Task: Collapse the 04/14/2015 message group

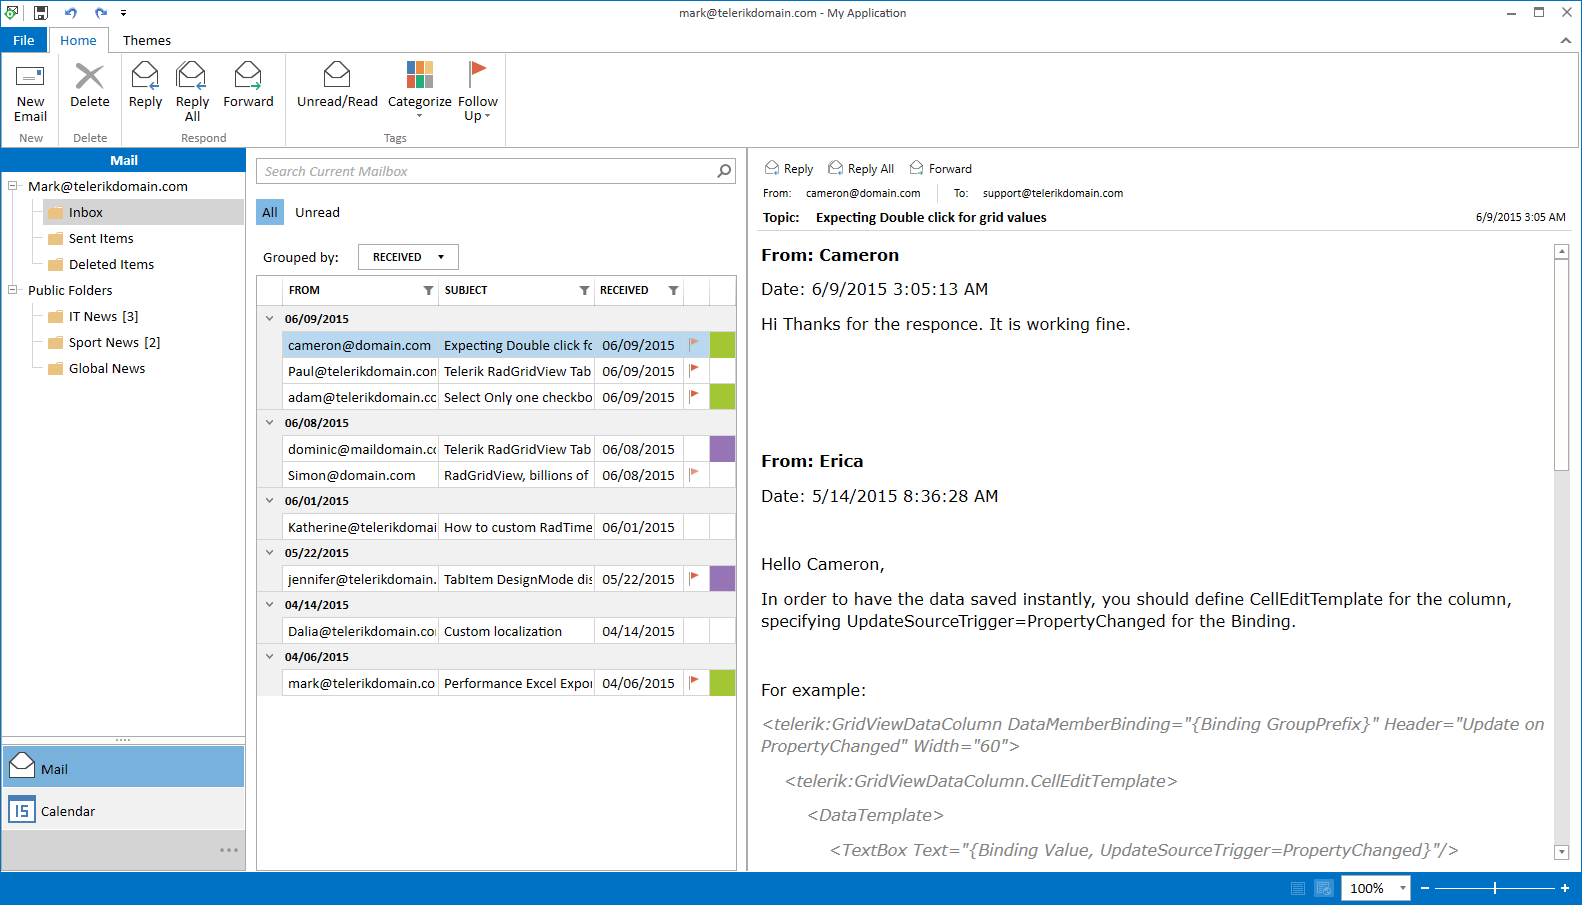Action: pyautogui.click(x=269, y=605)
